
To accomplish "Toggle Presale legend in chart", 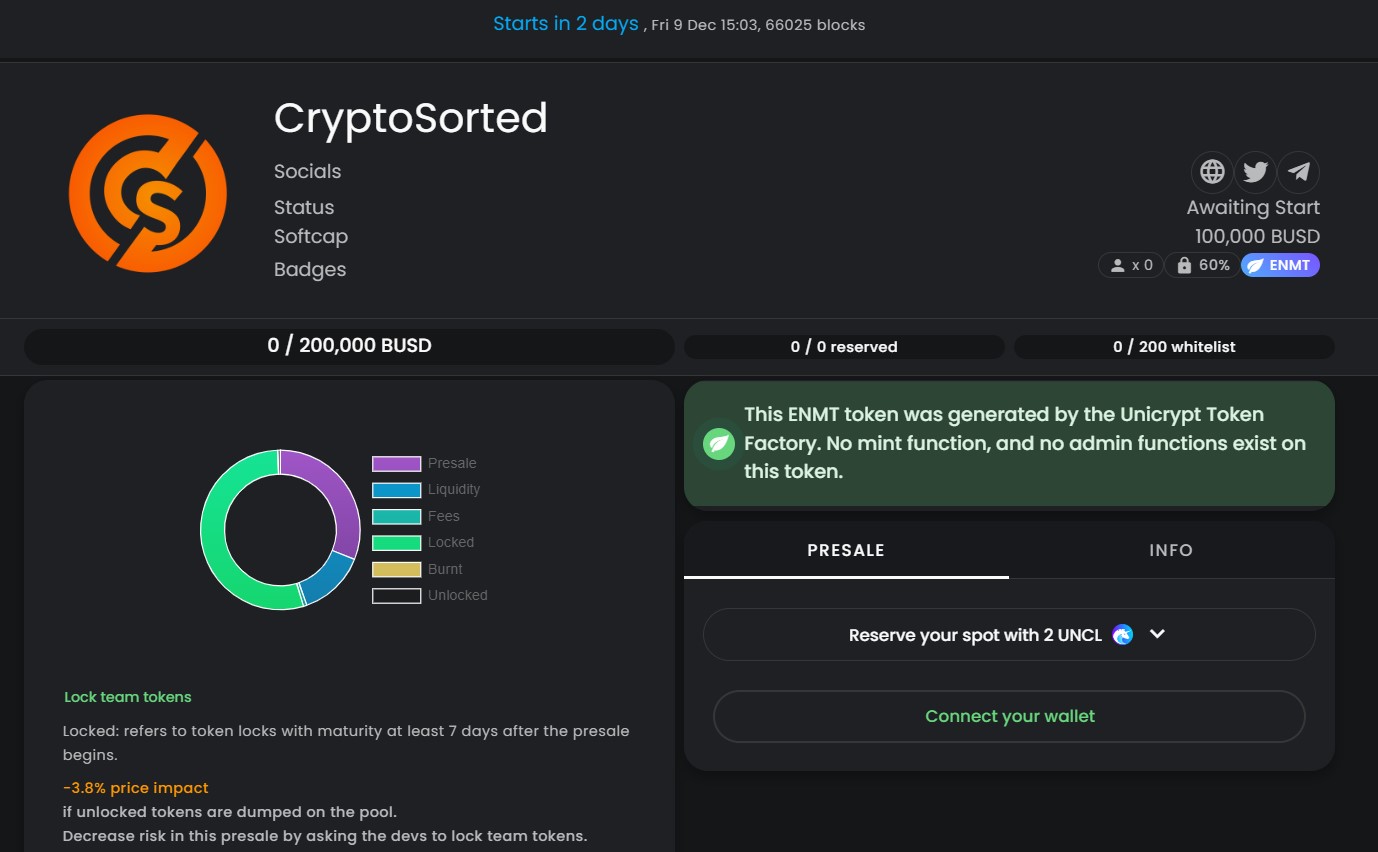I will [x=424, y=463].
